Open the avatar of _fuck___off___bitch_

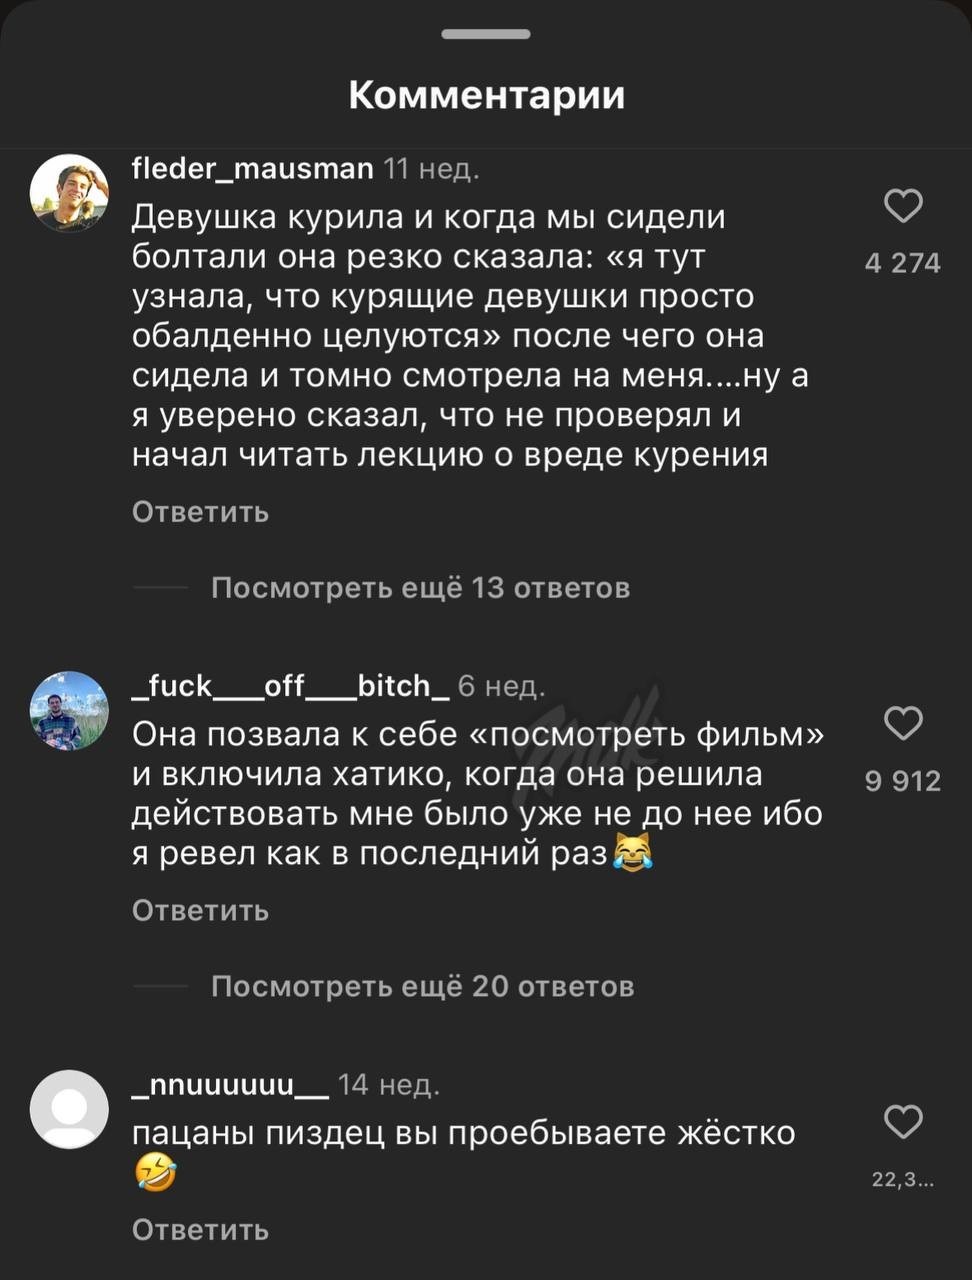(69, 710)
